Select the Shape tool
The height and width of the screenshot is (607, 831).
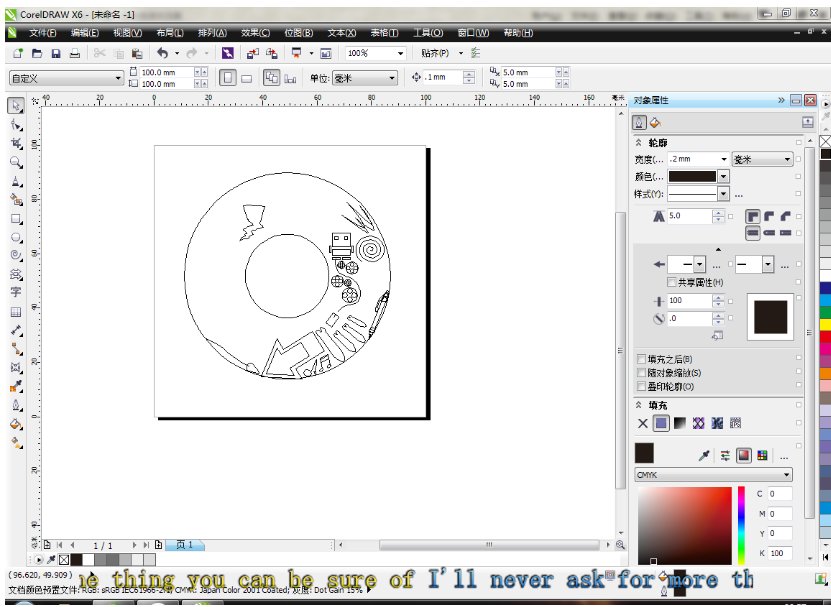pyautogui.click(x=14, y=123)
